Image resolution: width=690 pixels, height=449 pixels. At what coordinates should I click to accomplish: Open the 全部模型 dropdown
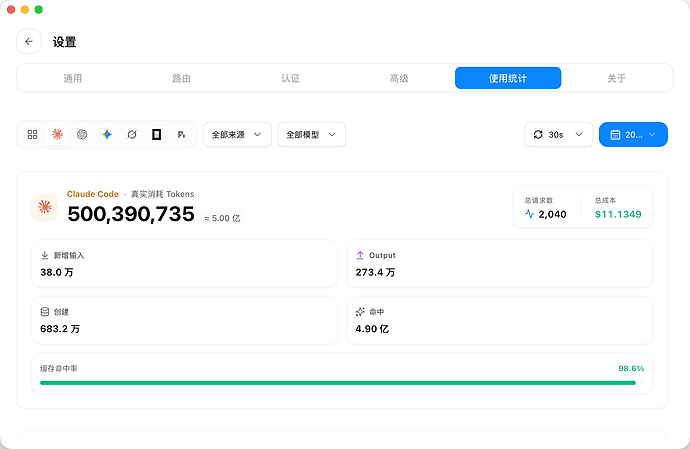(312, 134)
